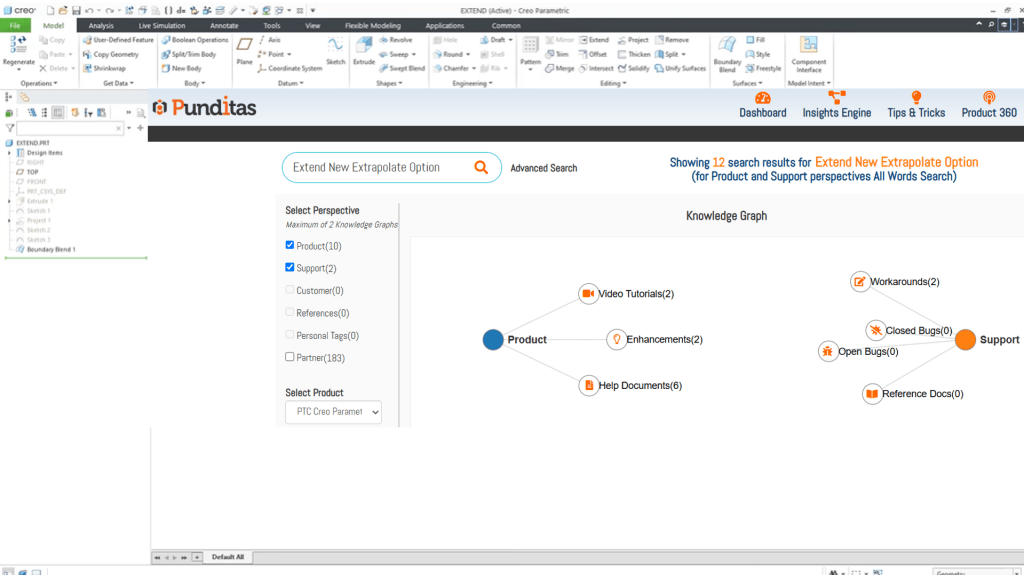The image size is (1024, 575).
Task: Click the Extrude tool icon
Action: click(364, 48)
